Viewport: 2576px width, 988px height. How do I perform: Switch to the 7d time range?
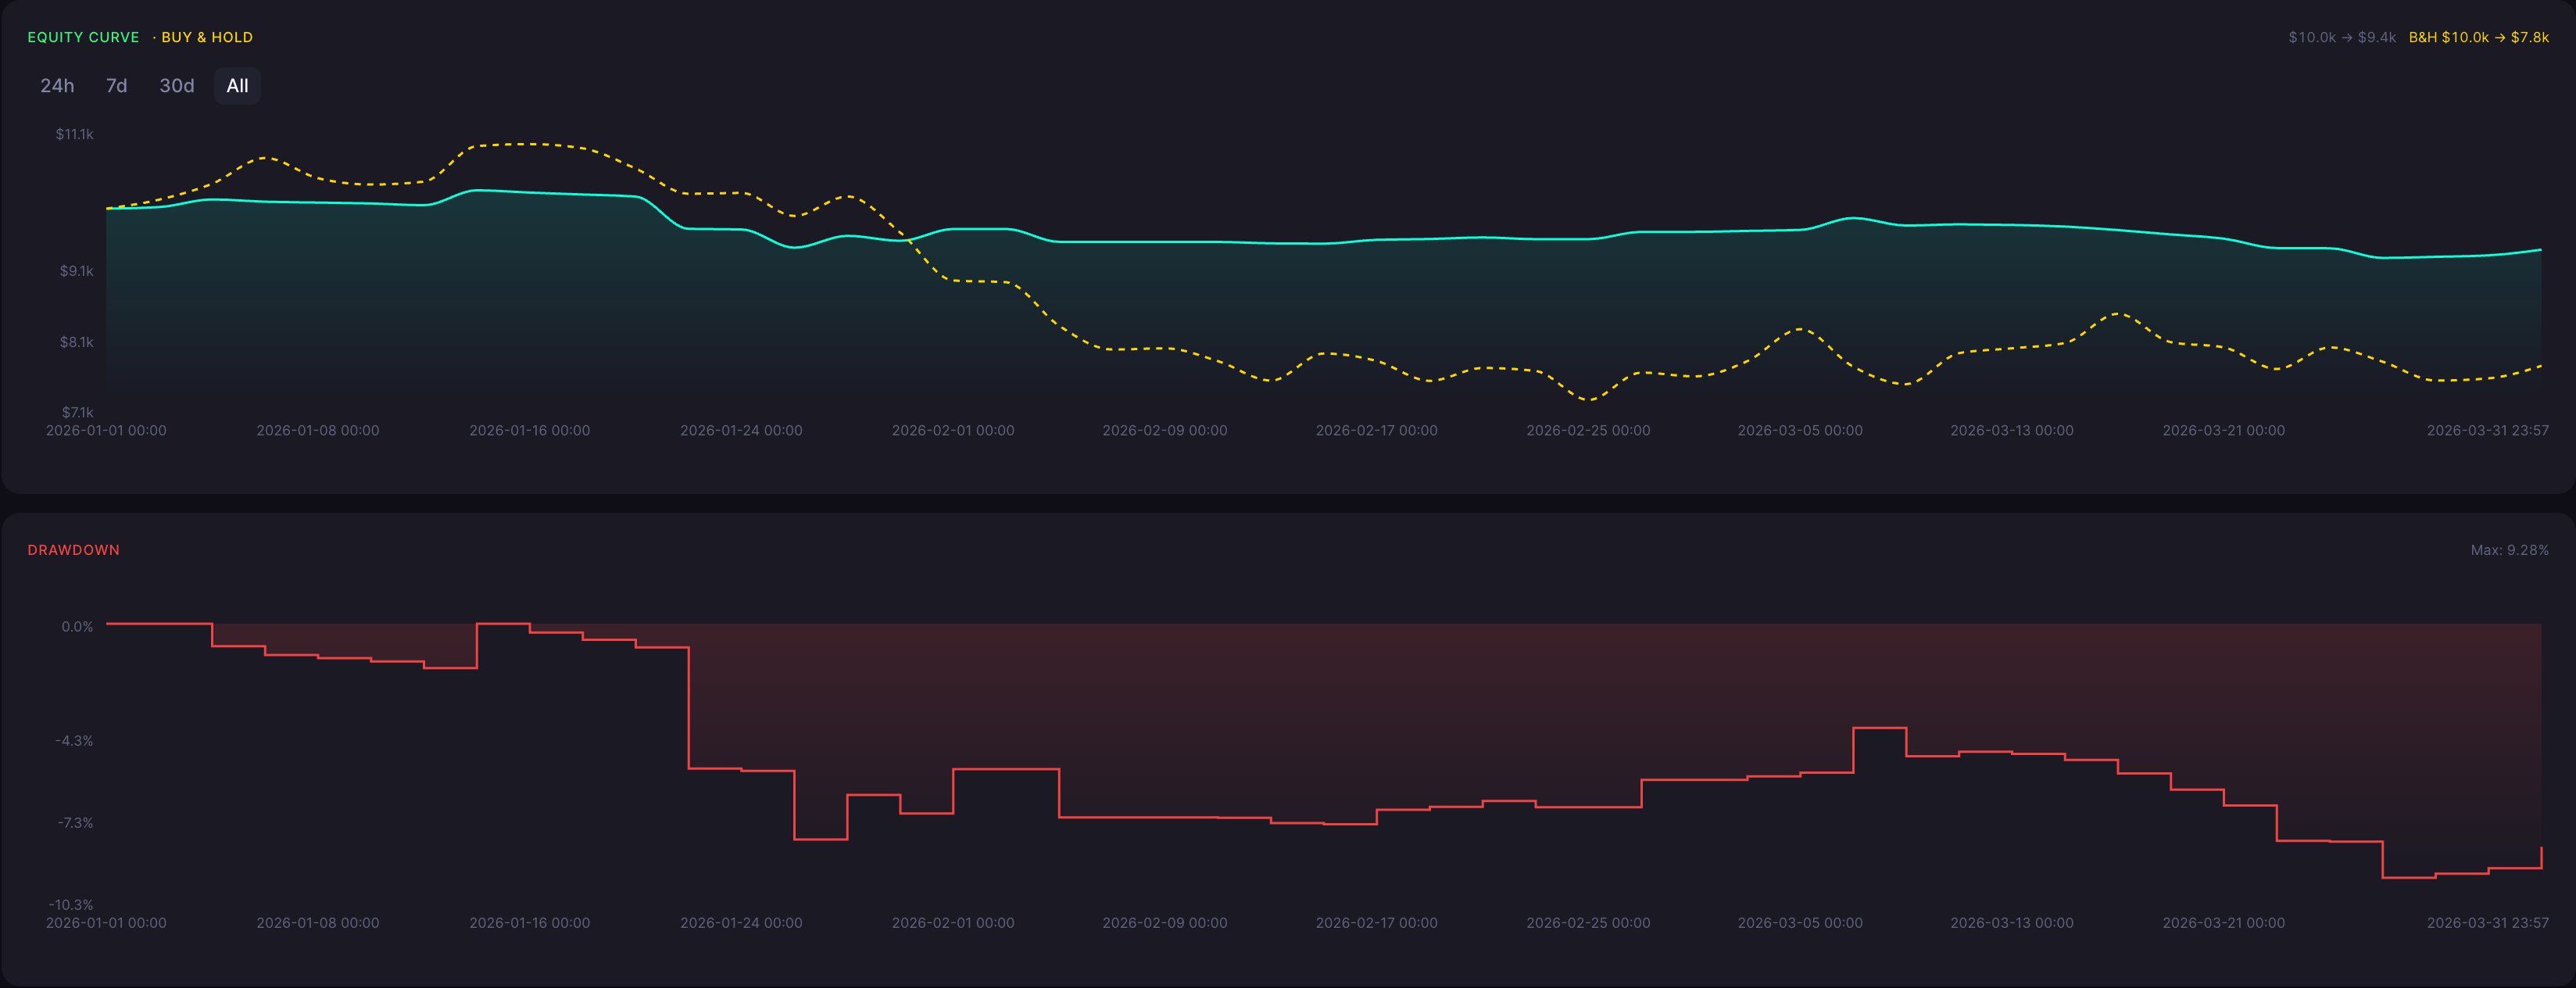point(117,86)
